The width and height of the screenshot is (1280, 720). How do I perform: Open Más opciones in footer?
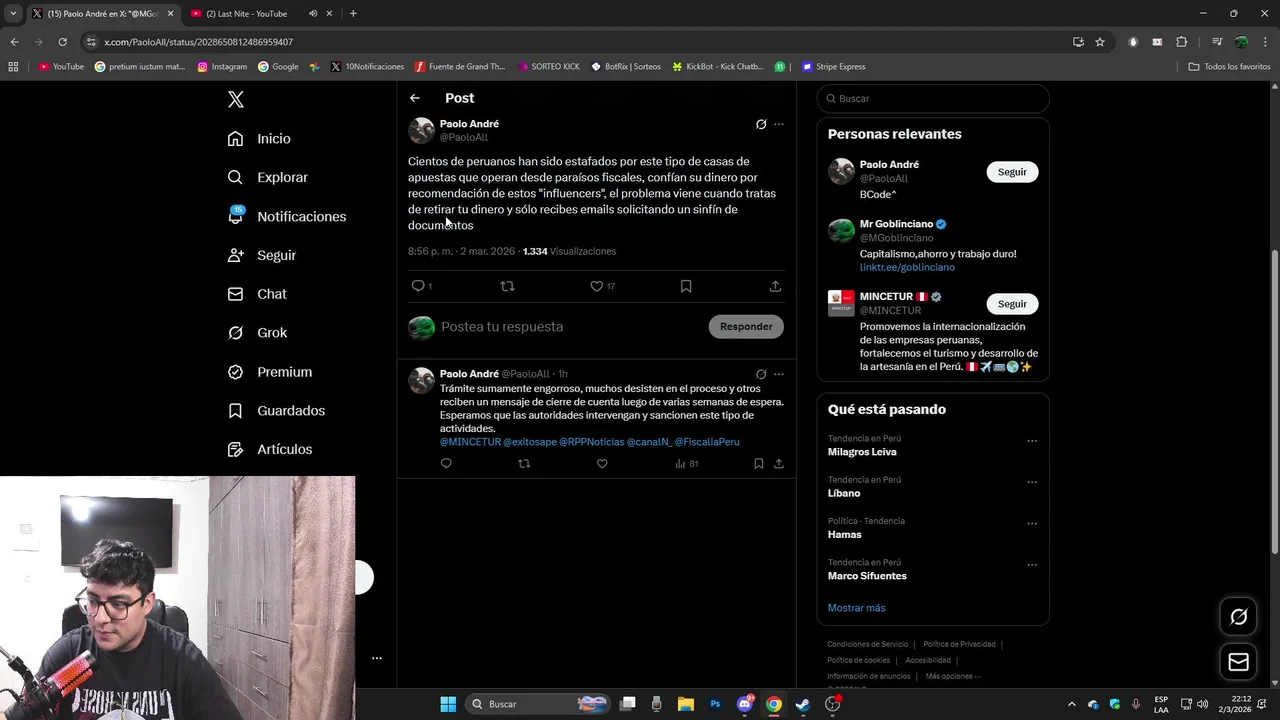point(952,677)
